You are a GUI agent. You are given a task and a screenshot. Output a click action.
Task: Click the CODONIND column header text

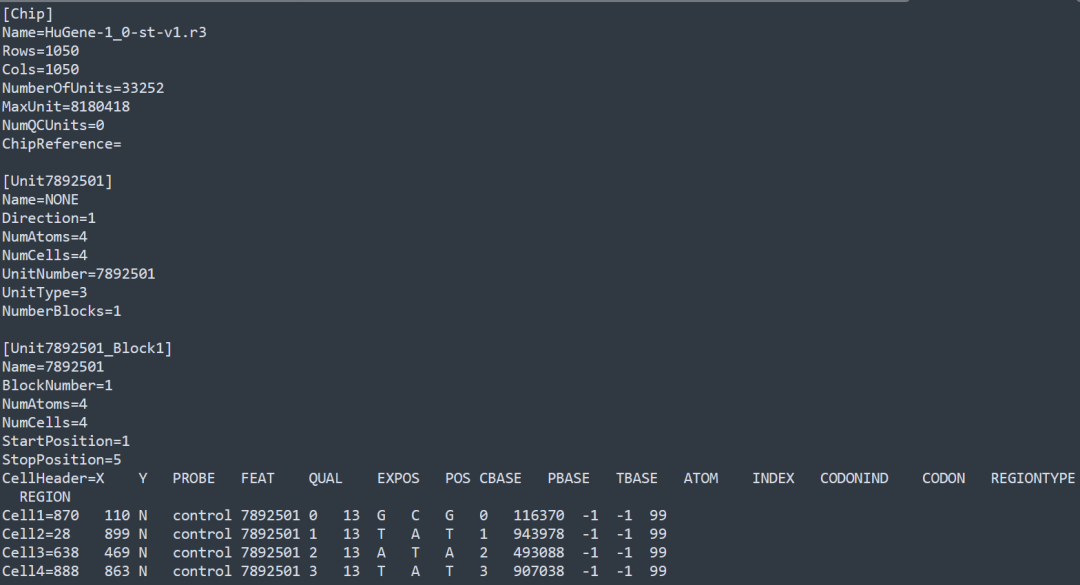(x=854, y=479)
